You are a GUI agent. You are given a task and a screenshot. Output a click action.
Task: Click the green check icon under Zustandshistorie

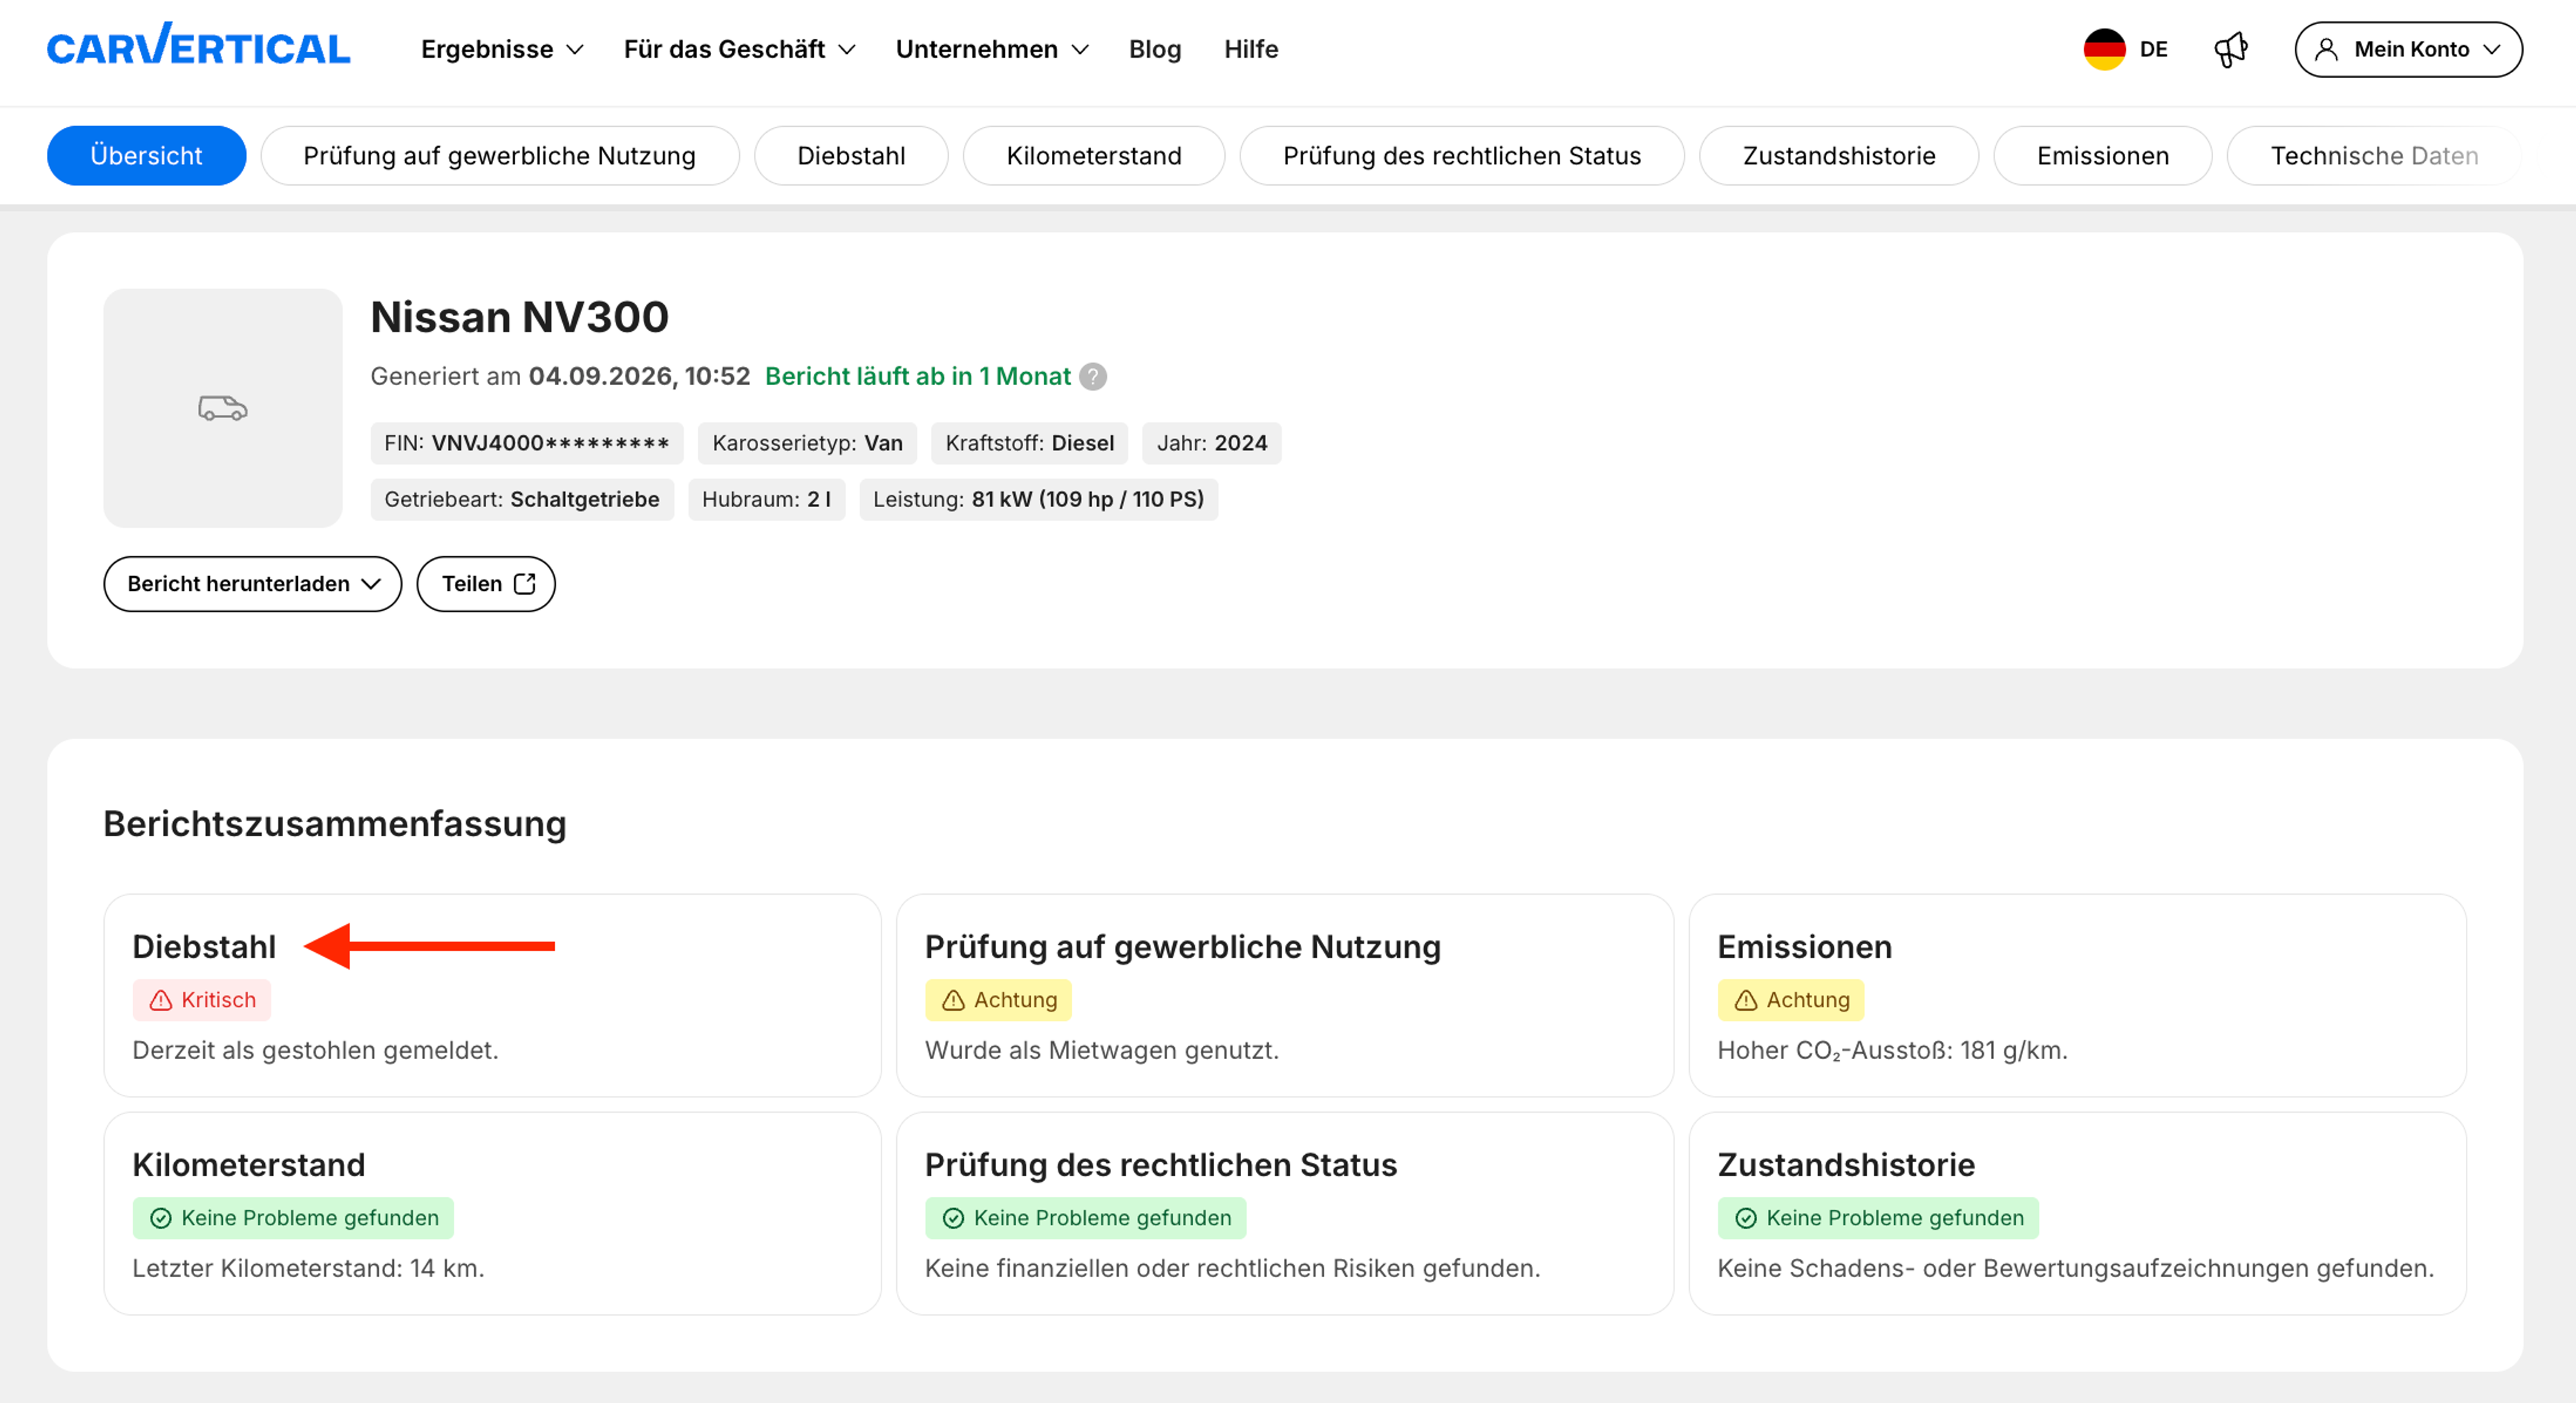pos(1746,1218)
